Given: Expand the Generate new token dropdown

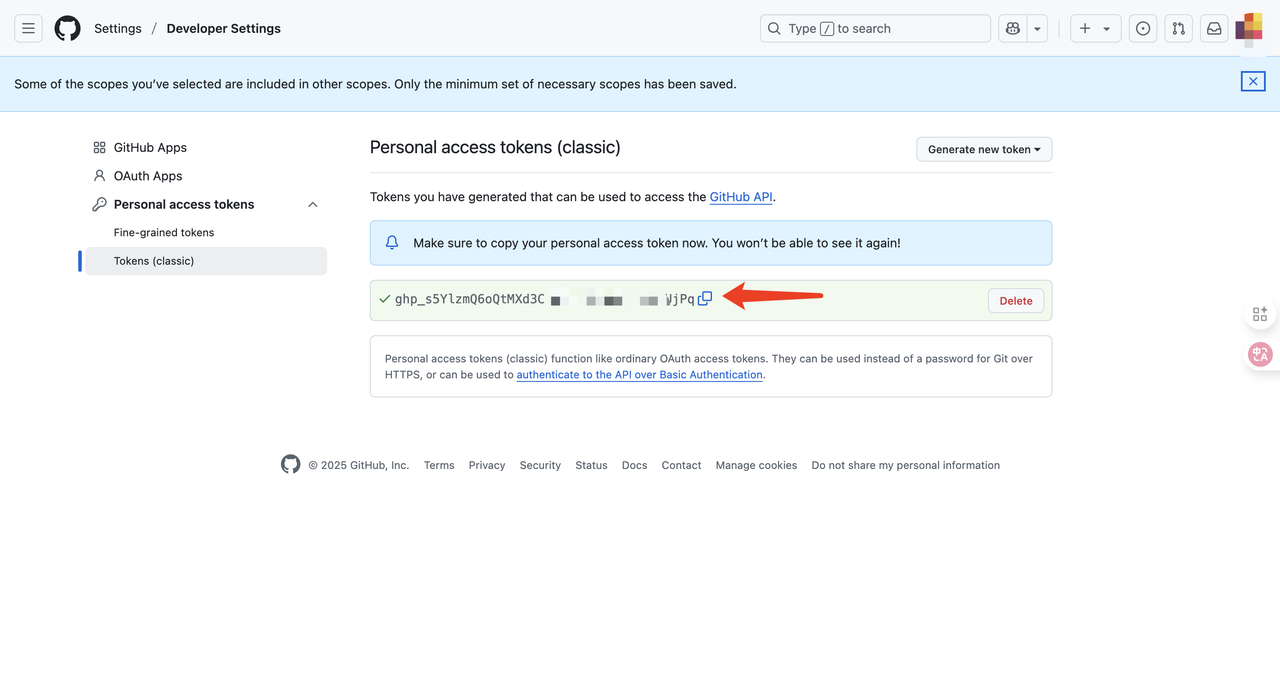Looking at the screenshot, I should tap(984, 149).
